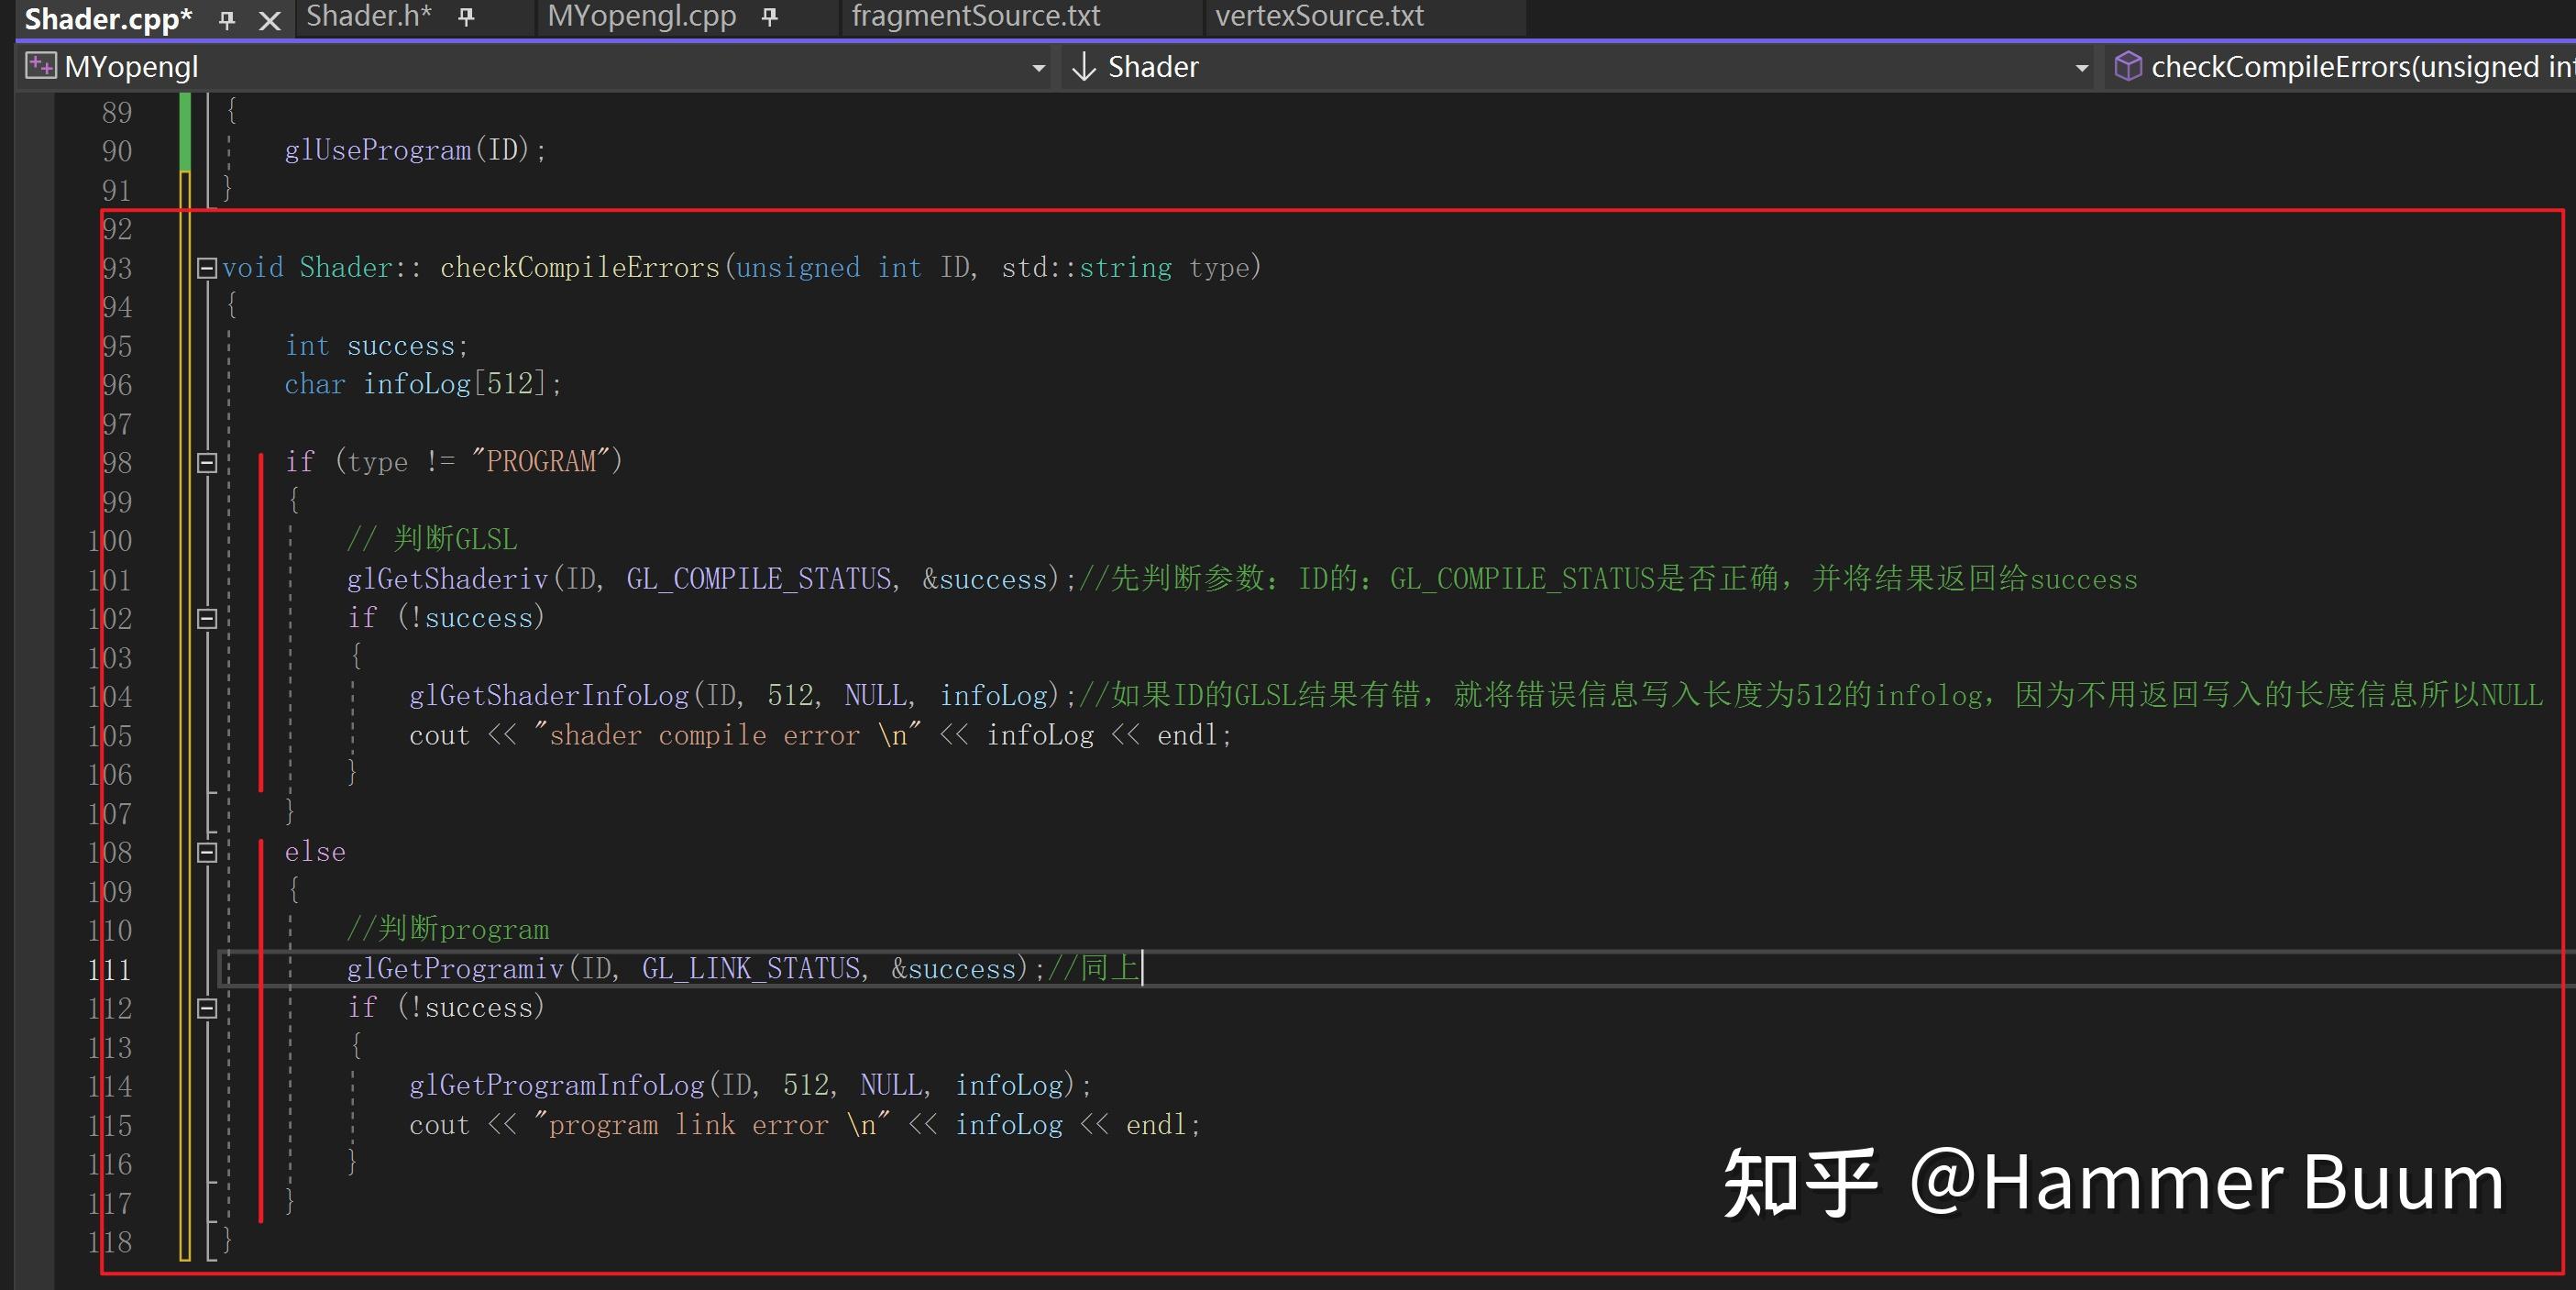2576x1290 pixels.
Task: Unpin the Shader.cpp tab using its pin icon
Action: (227, 18)
